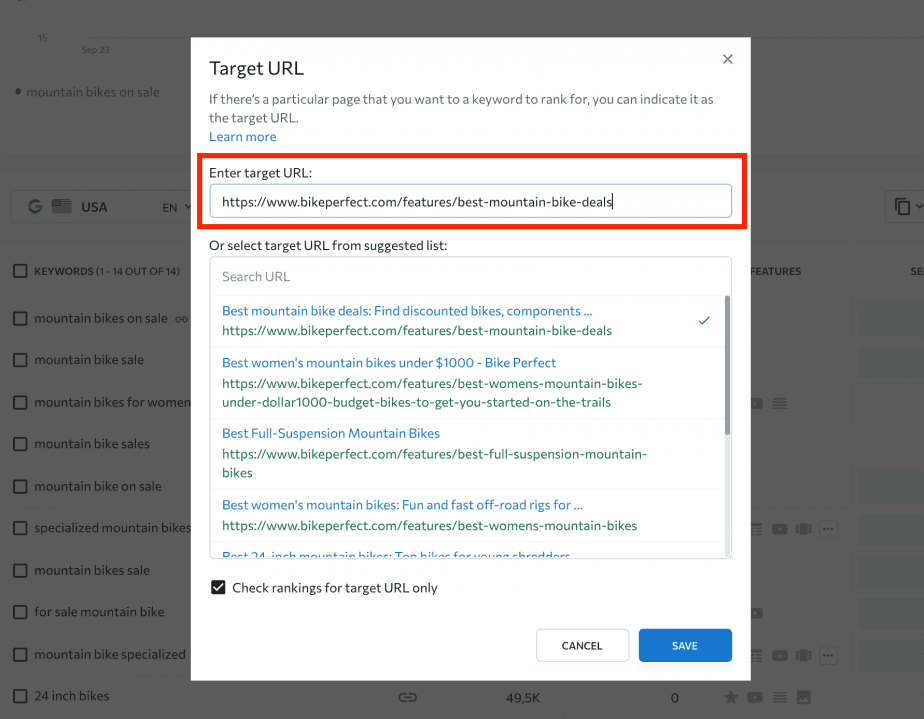The width and height of the screenshot is (924, 719).
Task: Click carousel feature icon in 'mountain bike specialized' row
Action: 804,655
